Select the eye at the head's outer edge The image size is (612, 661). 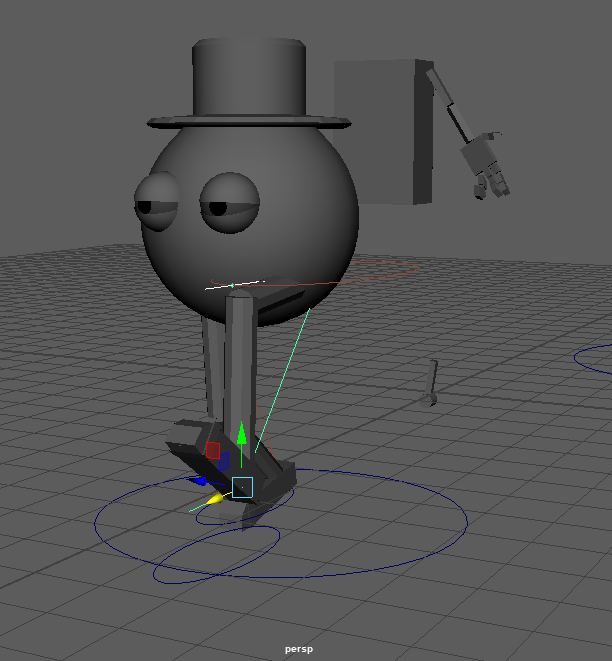[x=157, y=201]
